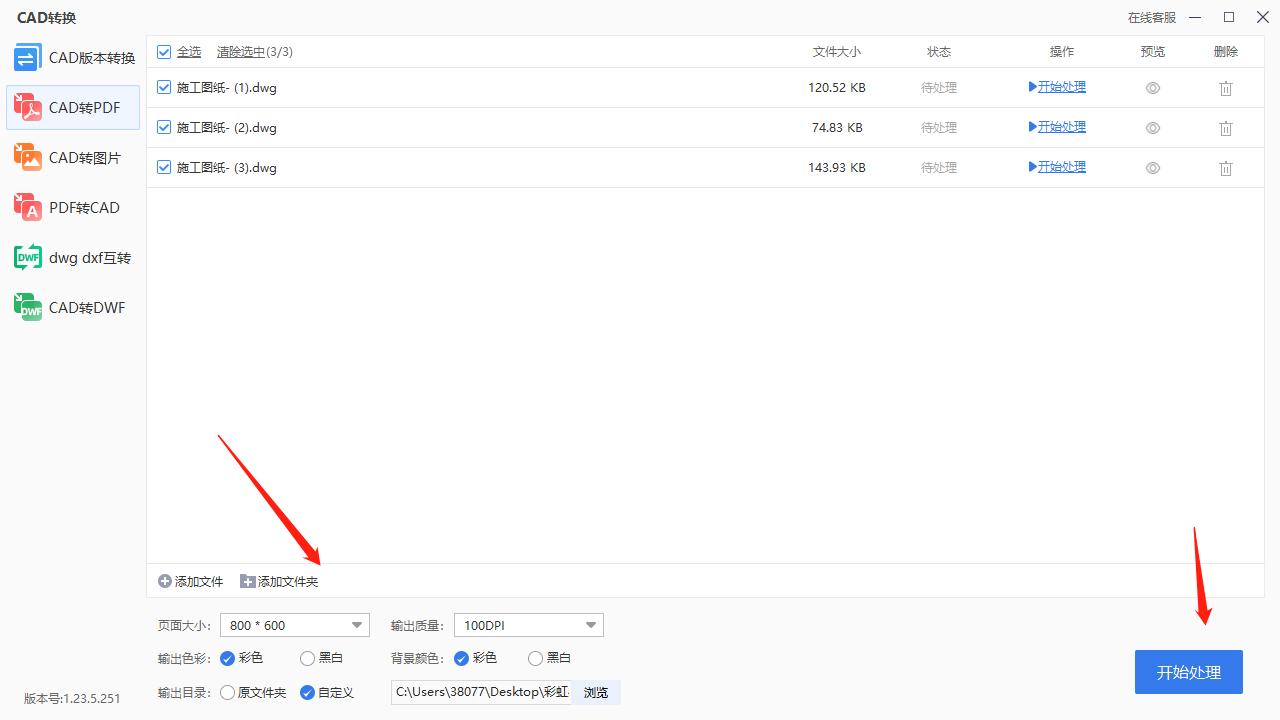Click the 状态 column header
The width and height of the screenshot is (1280, 720).
pyautogui.click(x=939, y=52)
